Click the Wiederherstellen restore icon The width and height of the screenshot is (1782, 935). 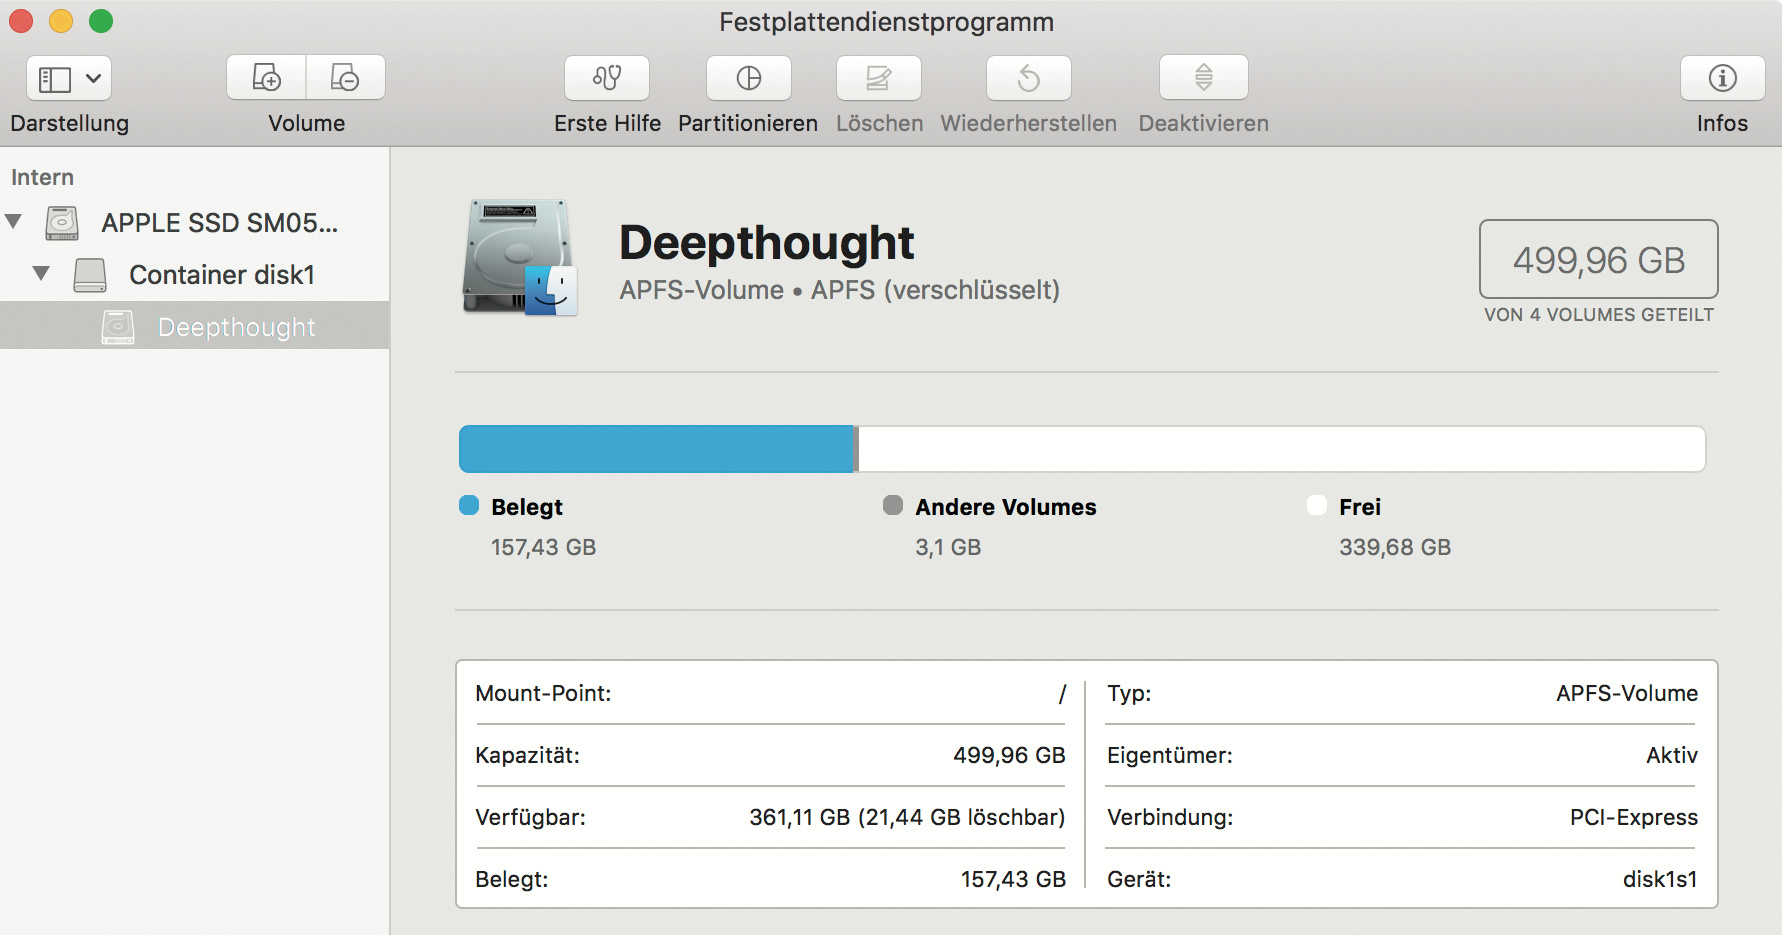coord(1028,78)
